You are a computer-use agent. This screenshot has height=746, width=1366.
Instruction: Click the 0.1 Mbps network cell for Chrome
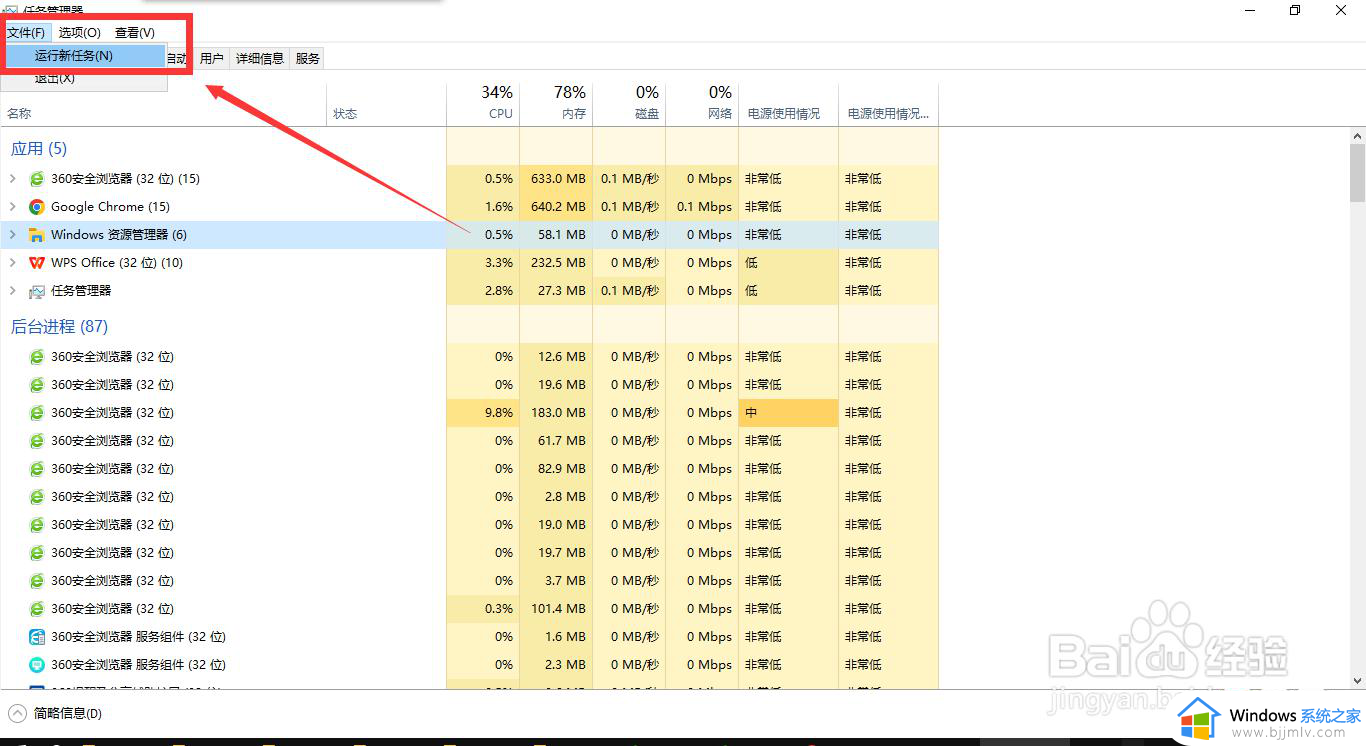702,207
